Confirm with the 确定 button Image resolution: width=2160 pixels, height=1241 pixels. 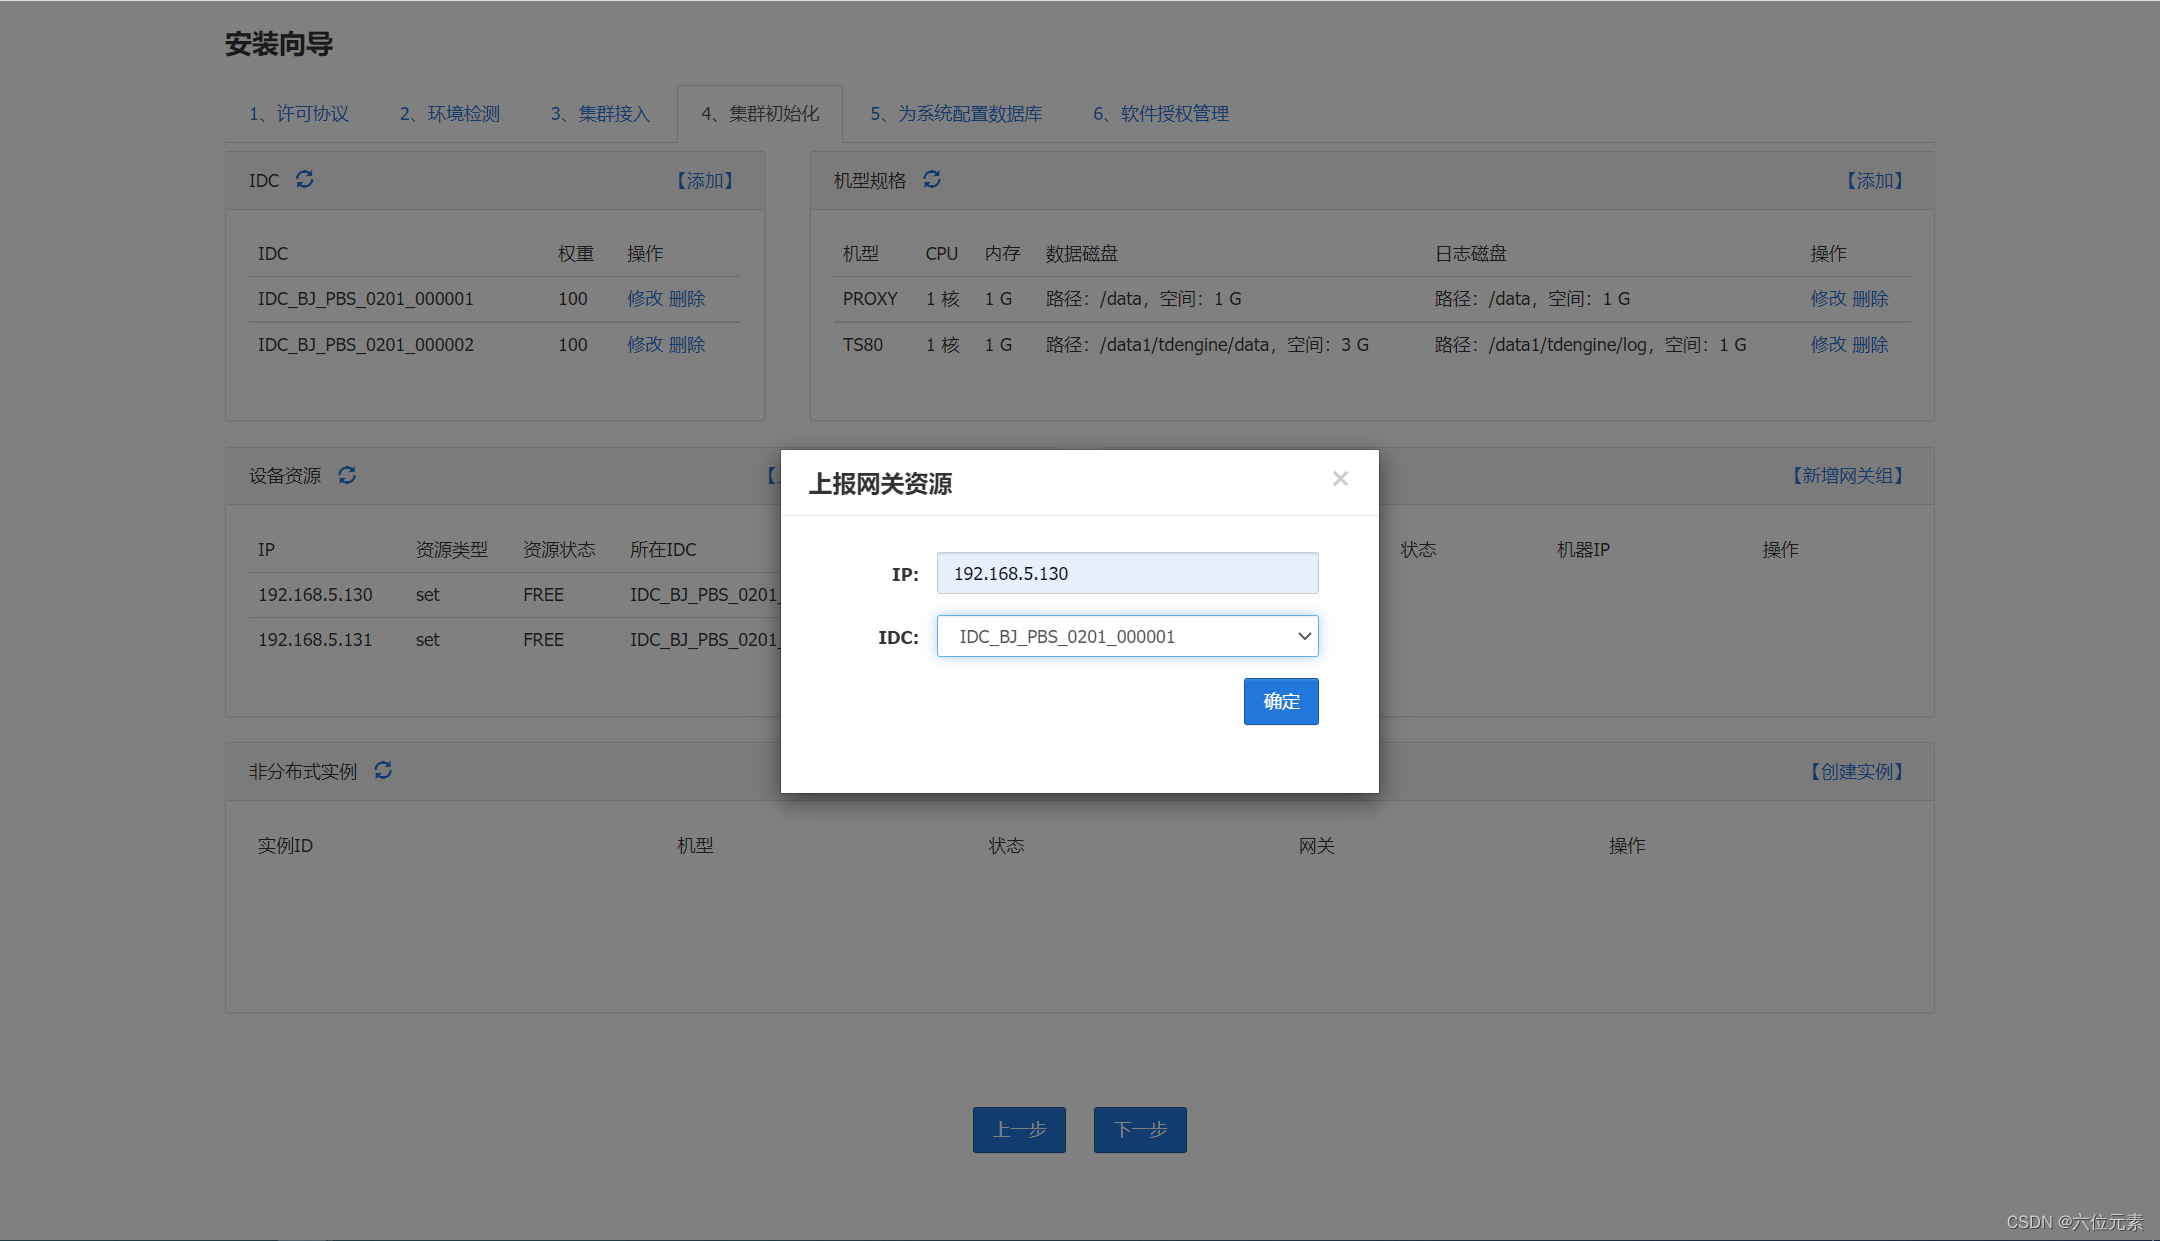(x=1280, y=702)
